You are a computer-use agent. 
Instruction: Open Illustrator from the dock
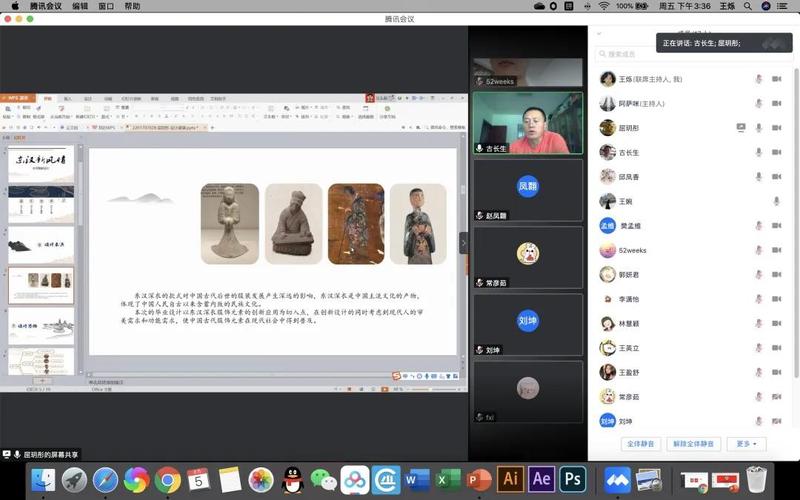point(510,479)
